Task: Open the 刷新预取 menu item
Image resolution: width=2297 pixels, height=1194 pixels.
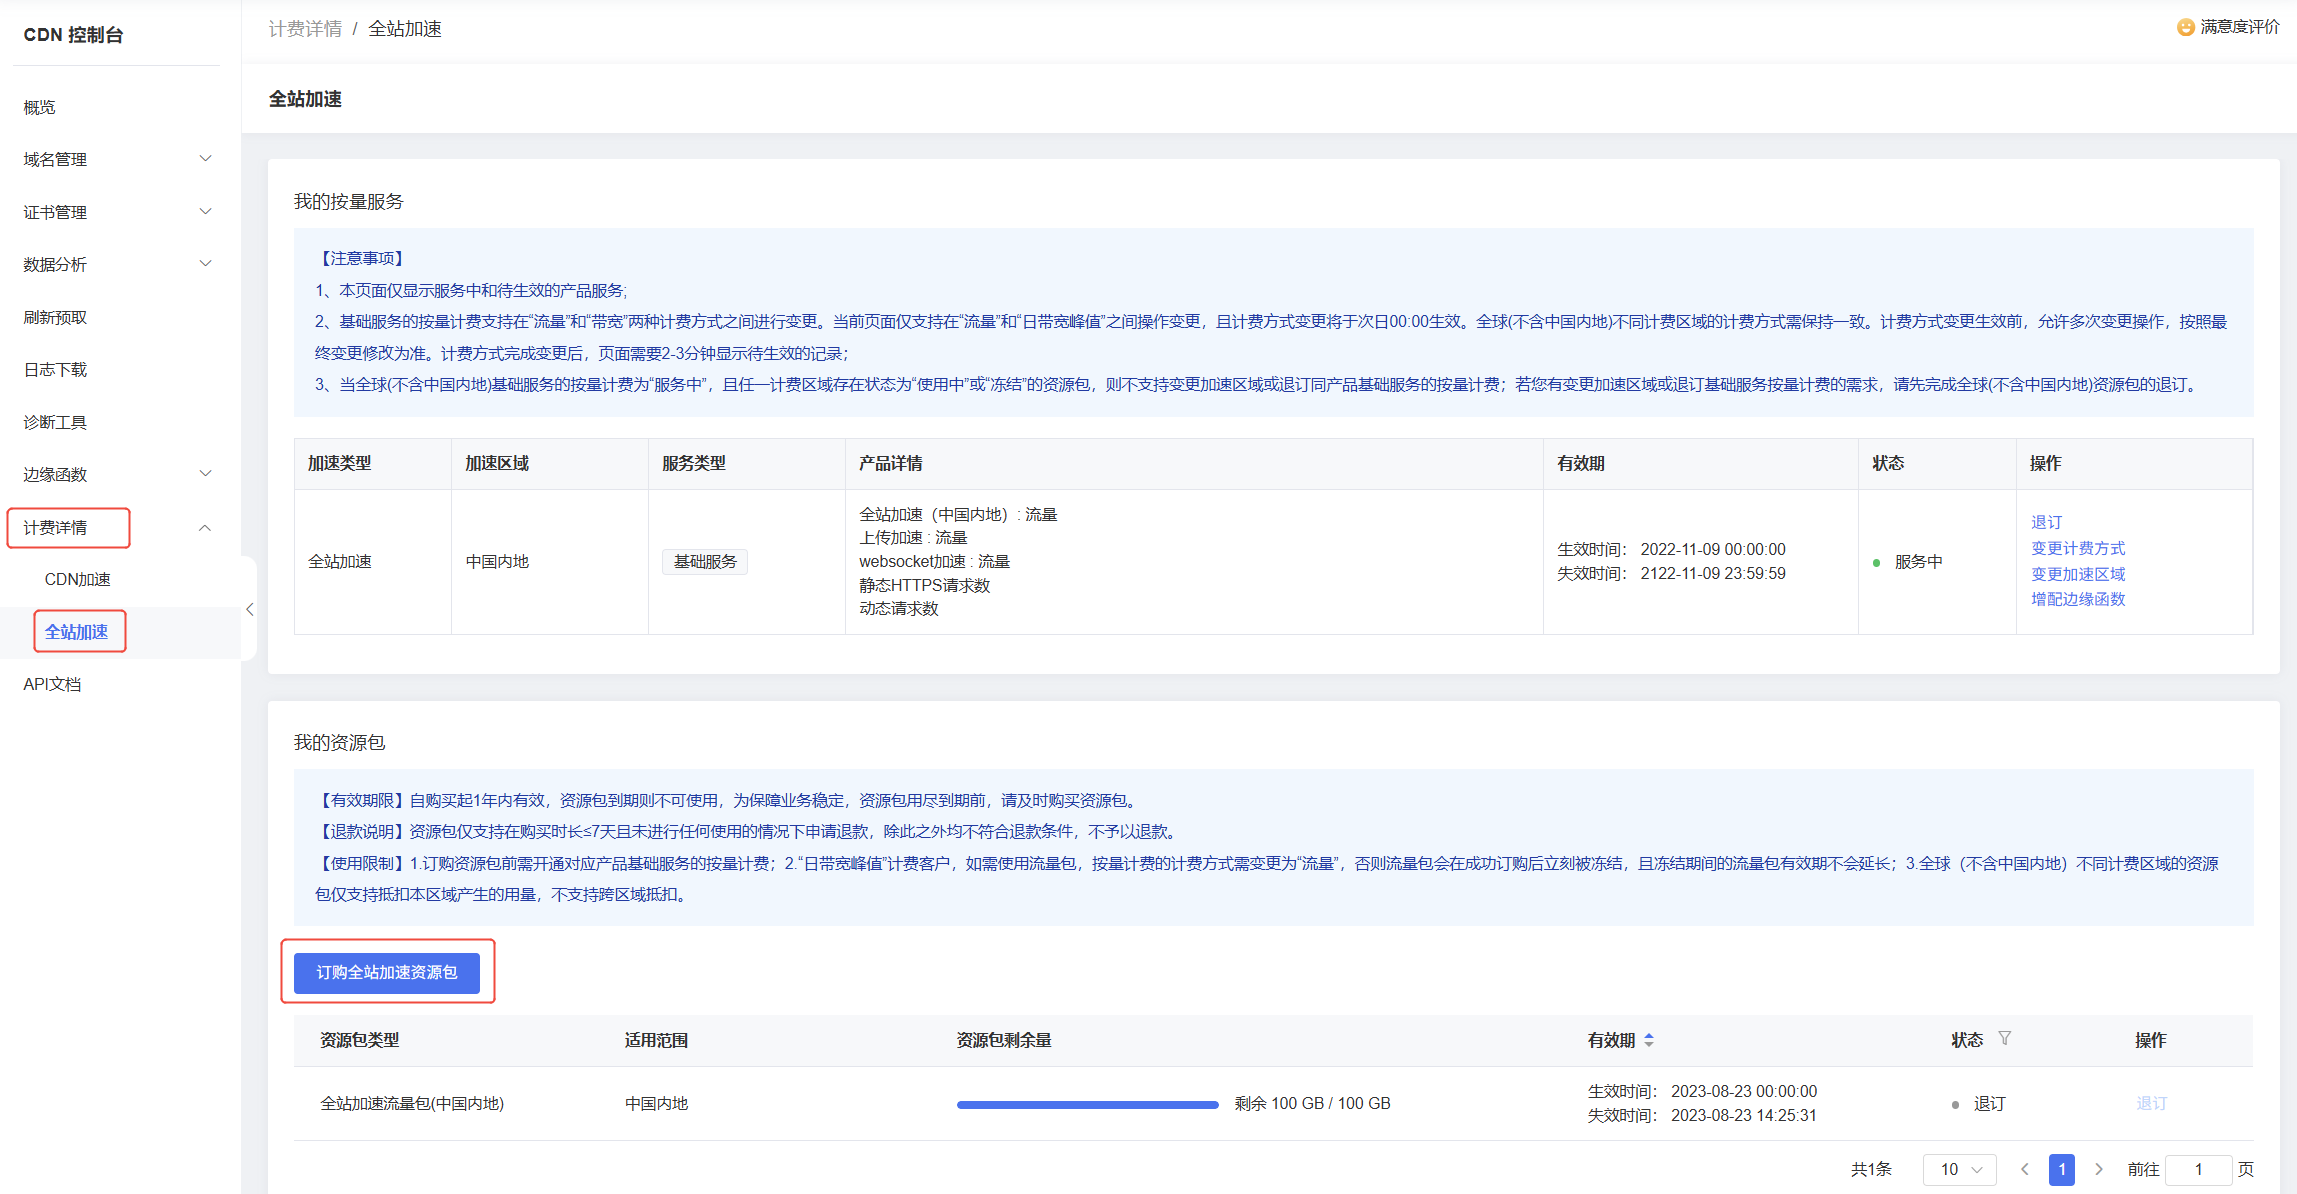Action: click(x=55, y=317)
